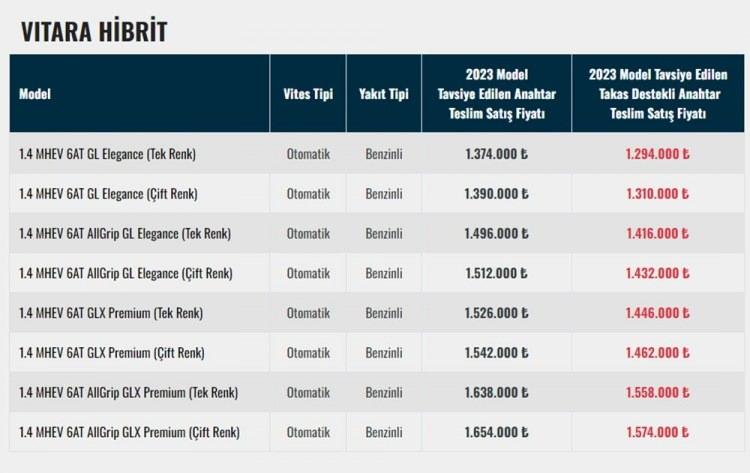Click the Yakıt Tipi column header

pyautogui.click(x=384, y=94)
